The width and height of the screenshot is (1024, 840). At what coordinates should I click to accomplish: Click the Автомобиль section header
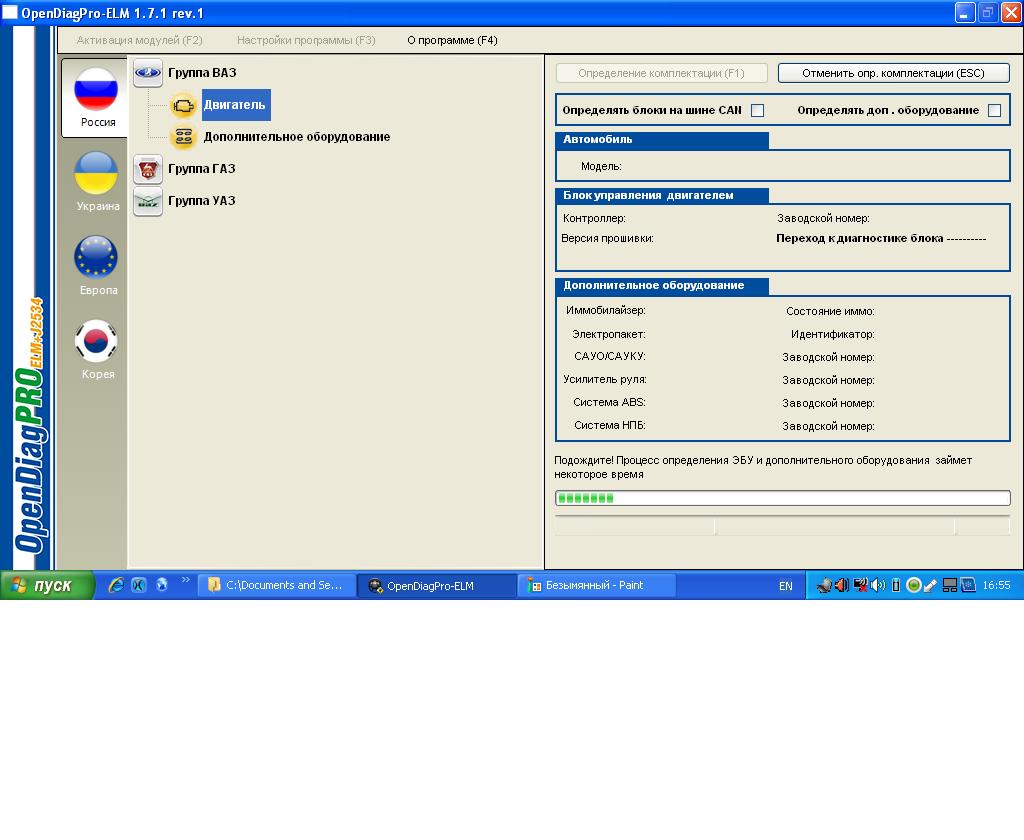click(662, 140)
